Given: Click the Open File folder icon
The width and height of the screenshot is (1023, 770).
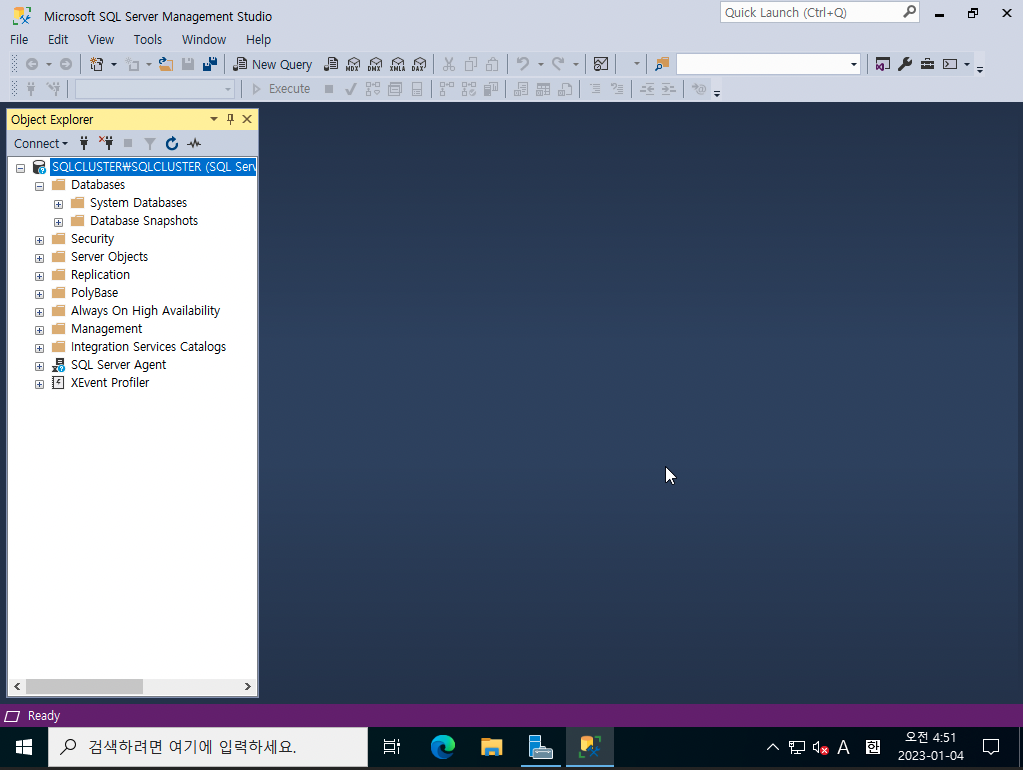Looking at the screenshot, I should tap(166, 64).
